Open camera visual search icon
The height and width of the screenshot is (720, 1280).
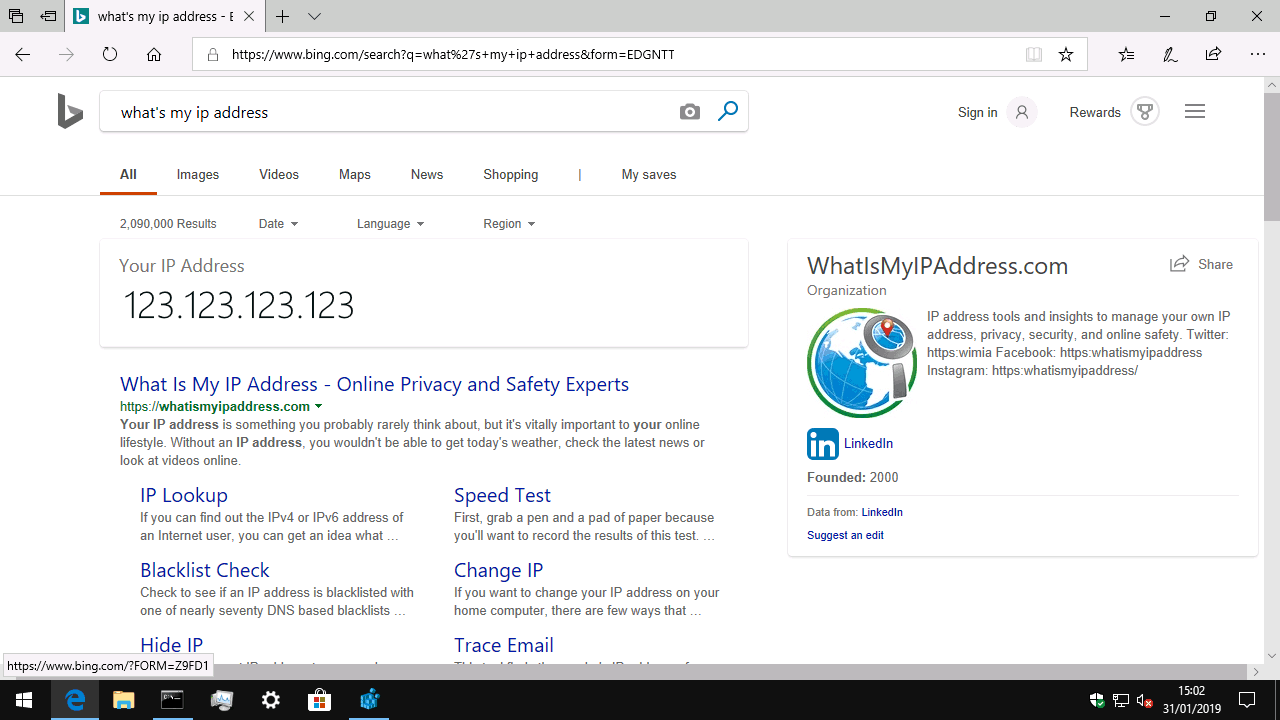(x=690, y=112)
